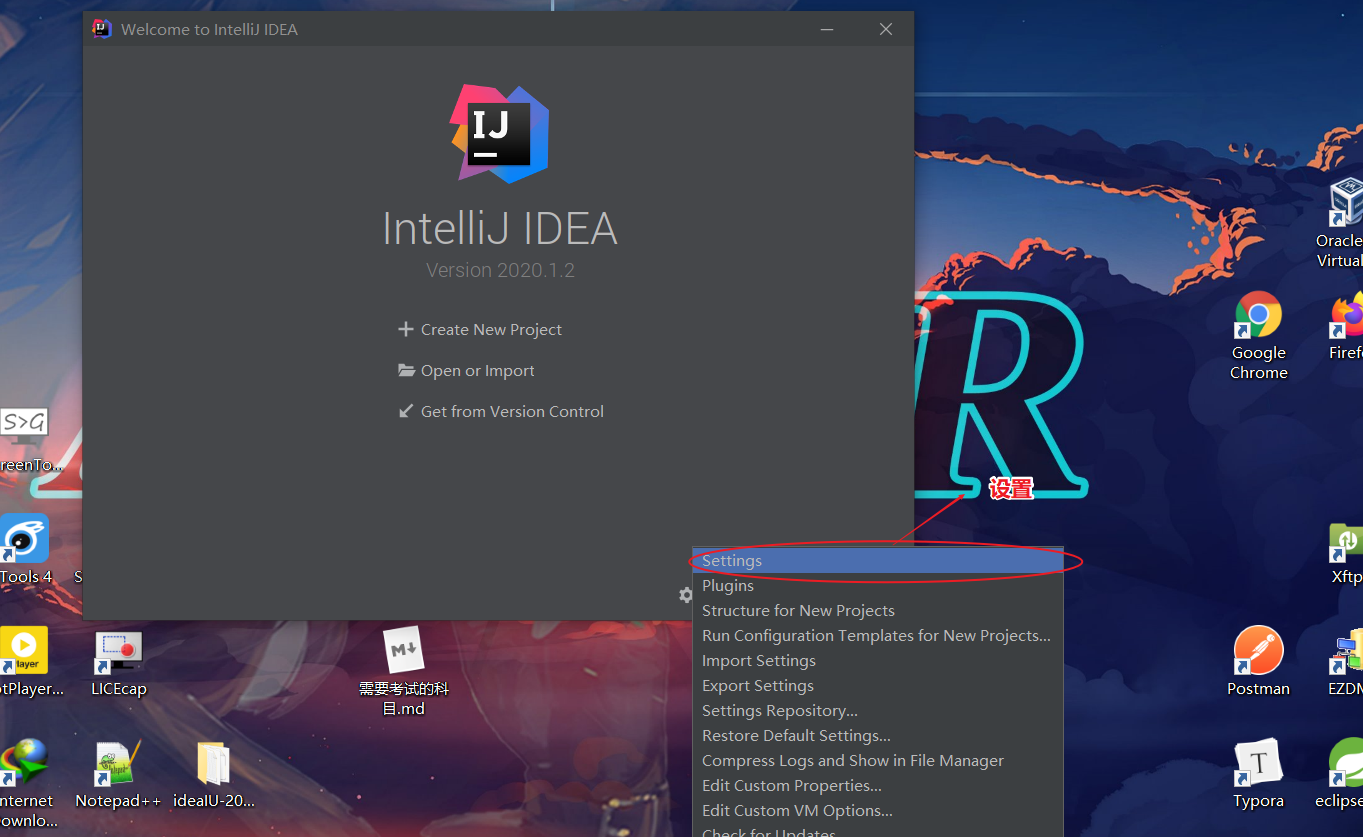Image resolution: width=1363 pixels, height=837 pixels.
Task: Close the Welcome to IntelliJ IDEA window
Action: tap(886, 29)
